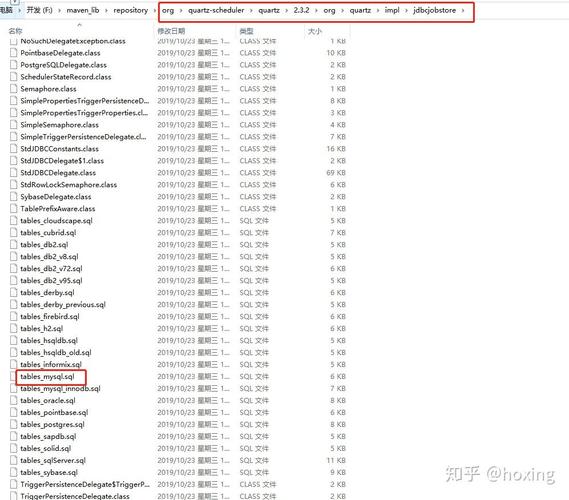Click the impl breadcrumb segment
The width and height of the screenshot is (569, 500).
392,10
